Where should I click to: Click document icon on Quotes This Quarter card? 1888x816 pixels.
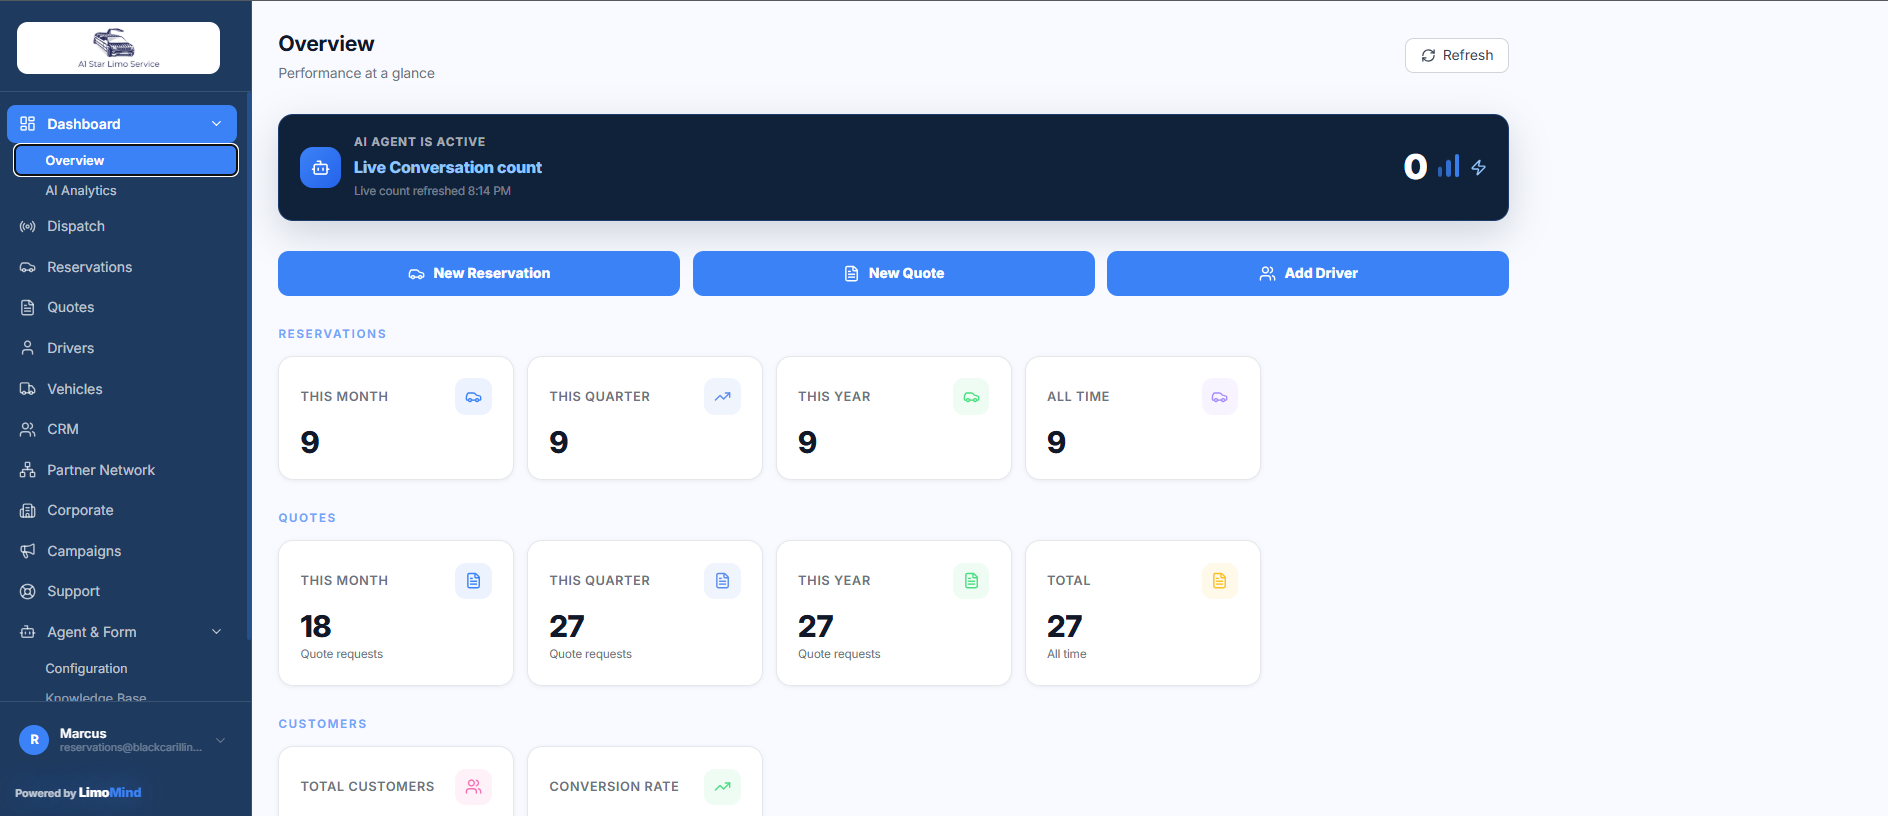[722, 581]
